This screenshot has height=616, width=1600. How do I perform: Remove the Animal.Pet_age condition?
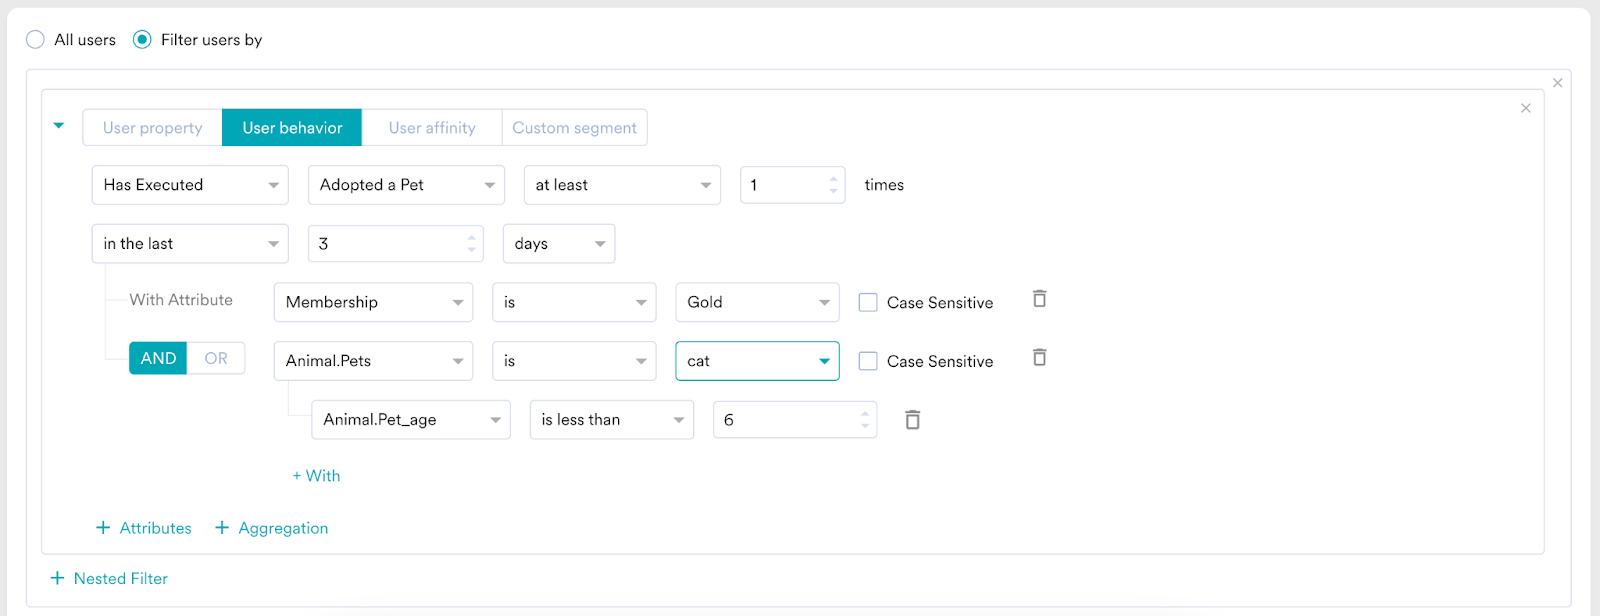coord(912,420)
